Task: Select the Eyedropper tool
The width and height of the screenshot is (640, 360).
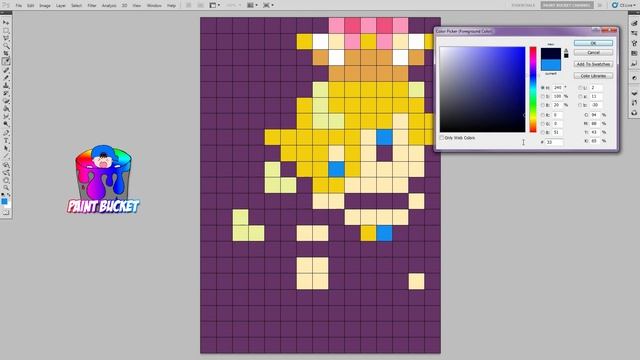Action: pyautogui.click(x=6, y=61)
